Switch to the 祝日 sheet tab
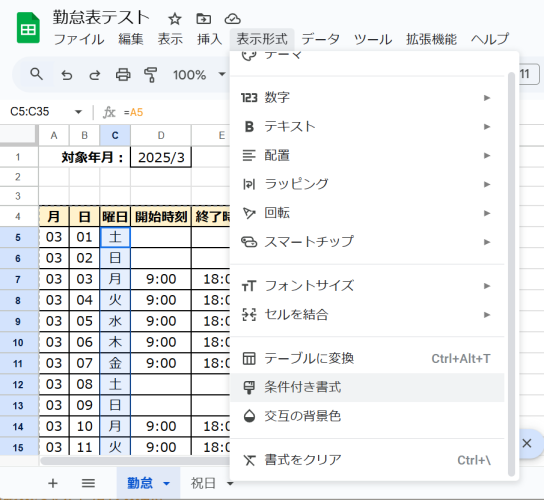 [203, 483]
